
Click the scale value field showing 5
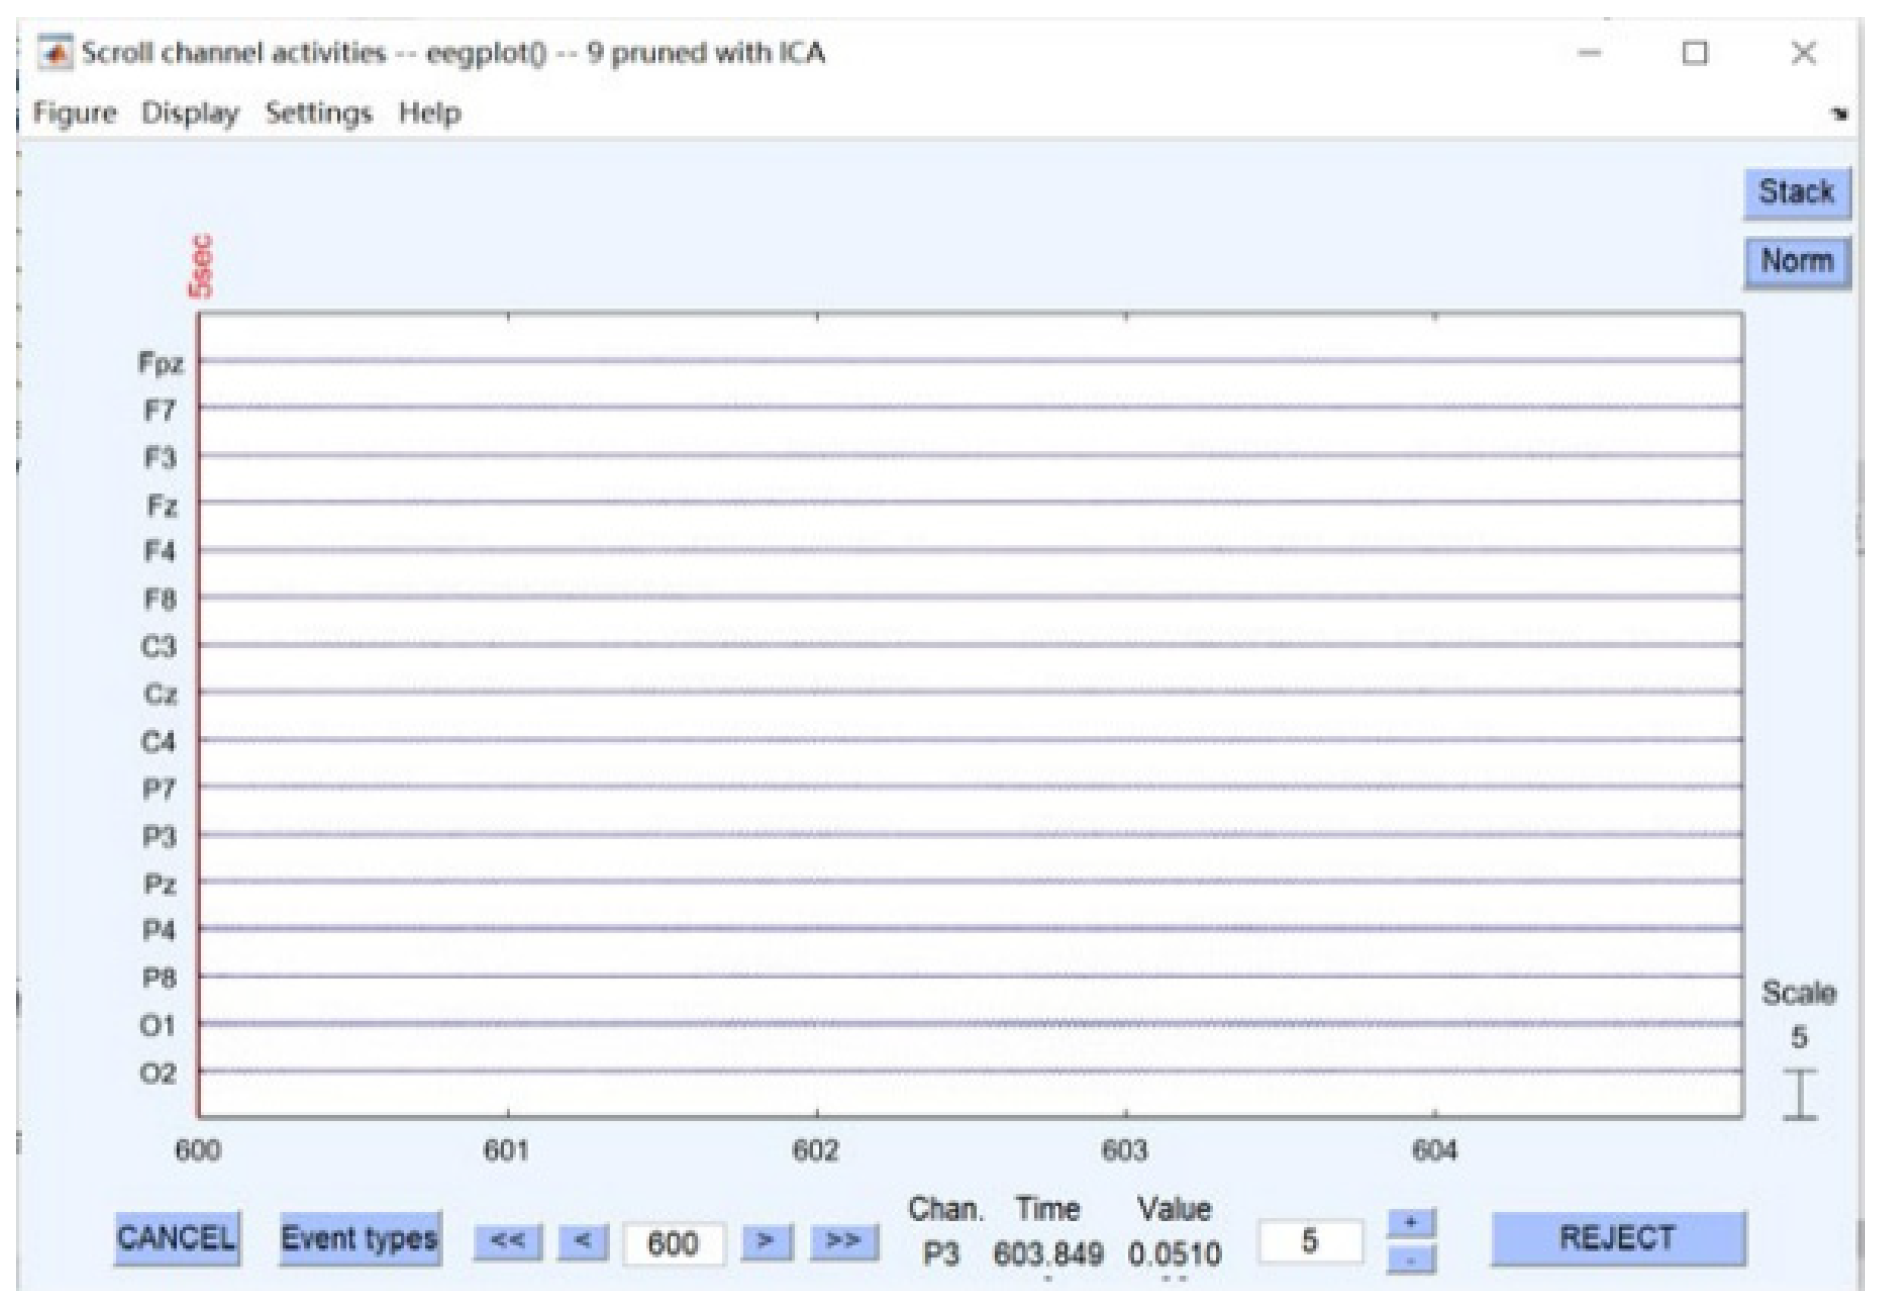[1309, 1241]
